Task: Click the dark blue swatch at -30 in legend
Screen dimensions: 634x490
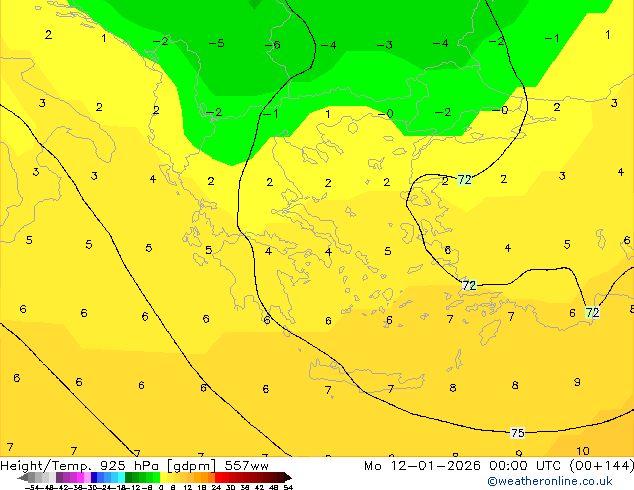Action: 94,477
